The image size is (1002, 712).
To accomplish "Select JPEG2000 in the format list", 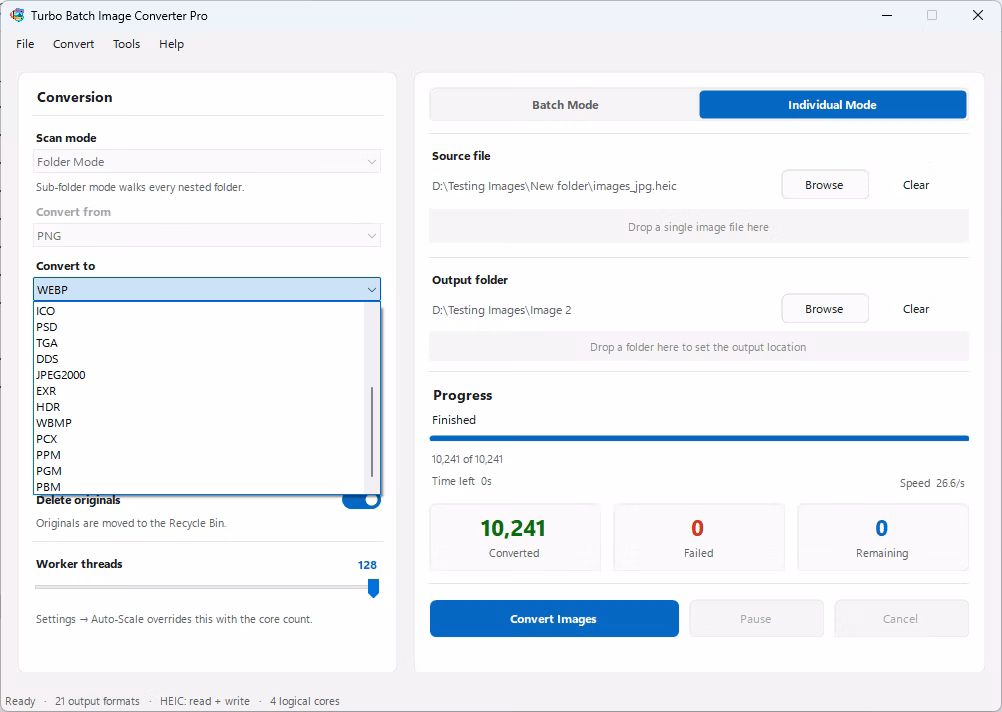I will point(199,375).
